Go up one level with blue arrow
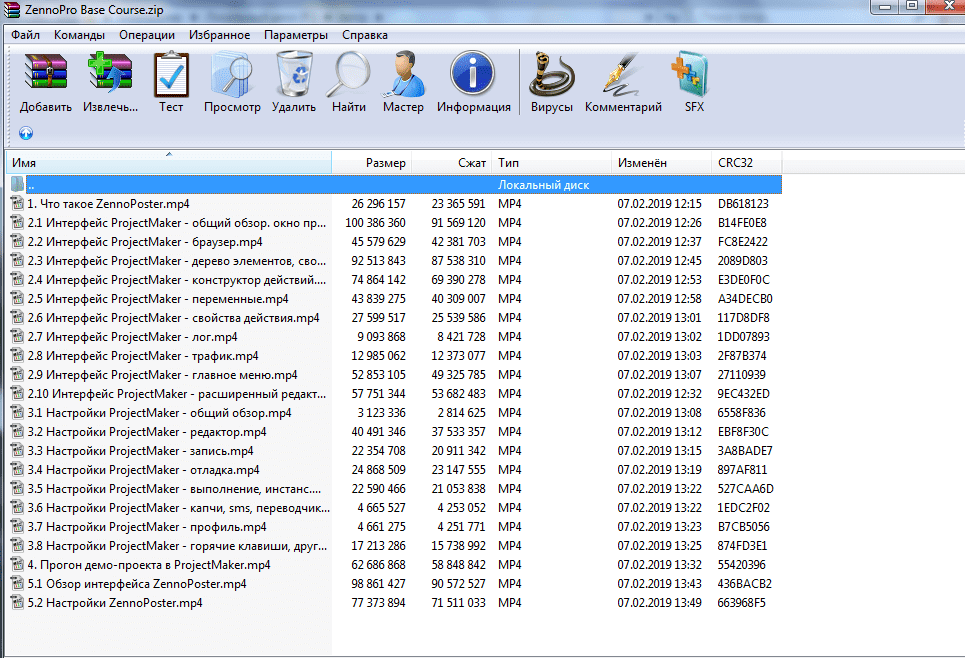Image resolution: width=965 pixels, height=658 pixels. (x=26, y=132)
